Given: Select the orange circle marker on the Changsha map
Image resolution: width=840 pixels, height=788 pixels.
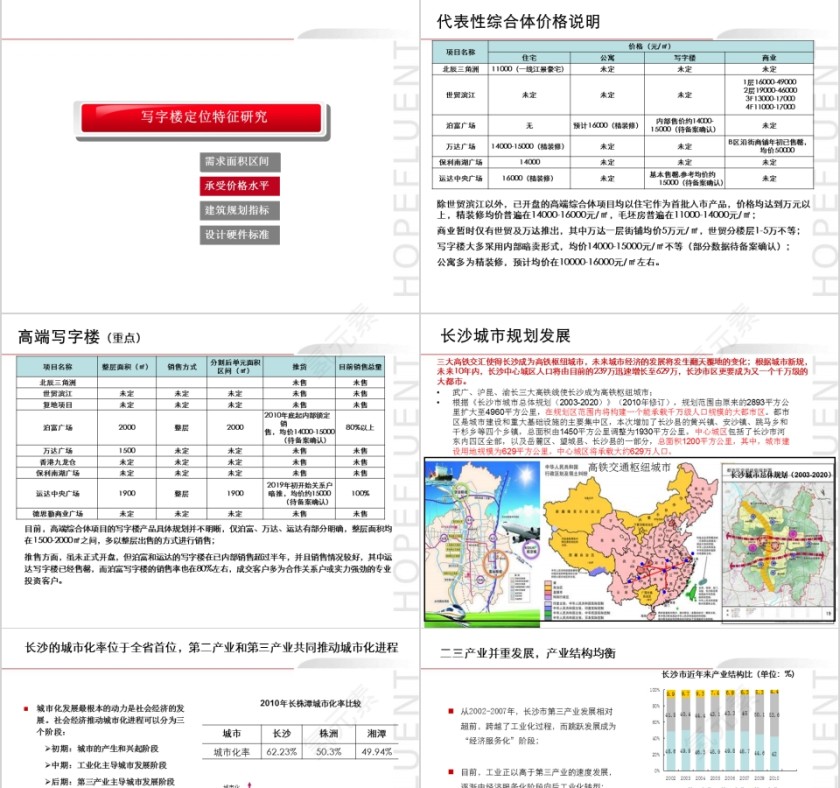Looking at the screenshot, I should (x=497, y=565).
